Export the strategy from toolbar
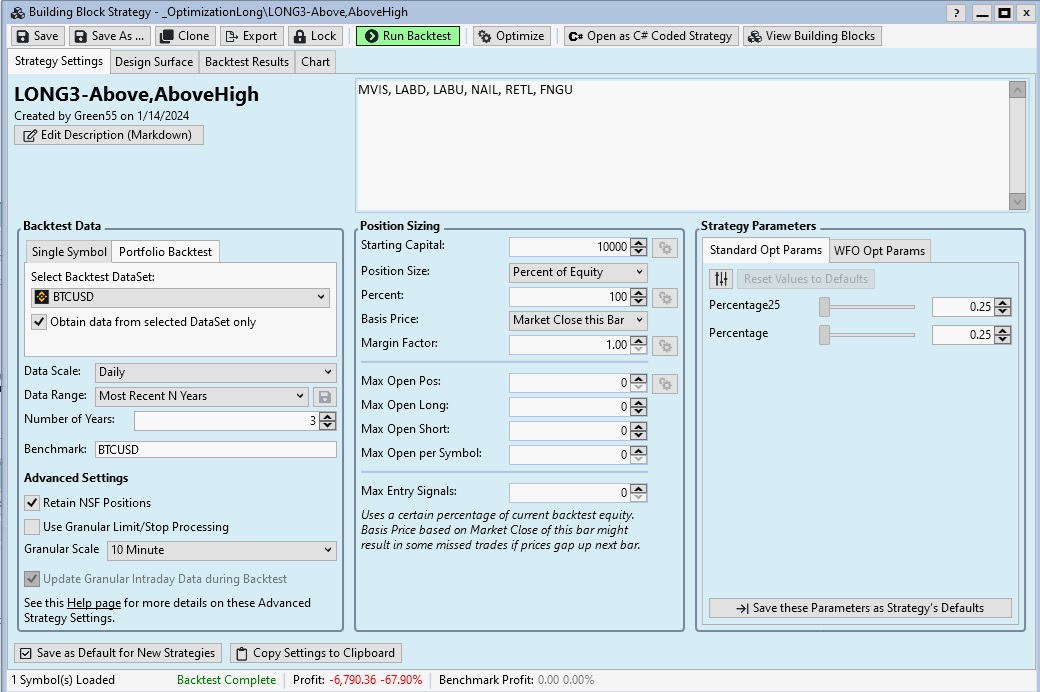Screen dimensions: 1040x692 (x=250, y=36)
